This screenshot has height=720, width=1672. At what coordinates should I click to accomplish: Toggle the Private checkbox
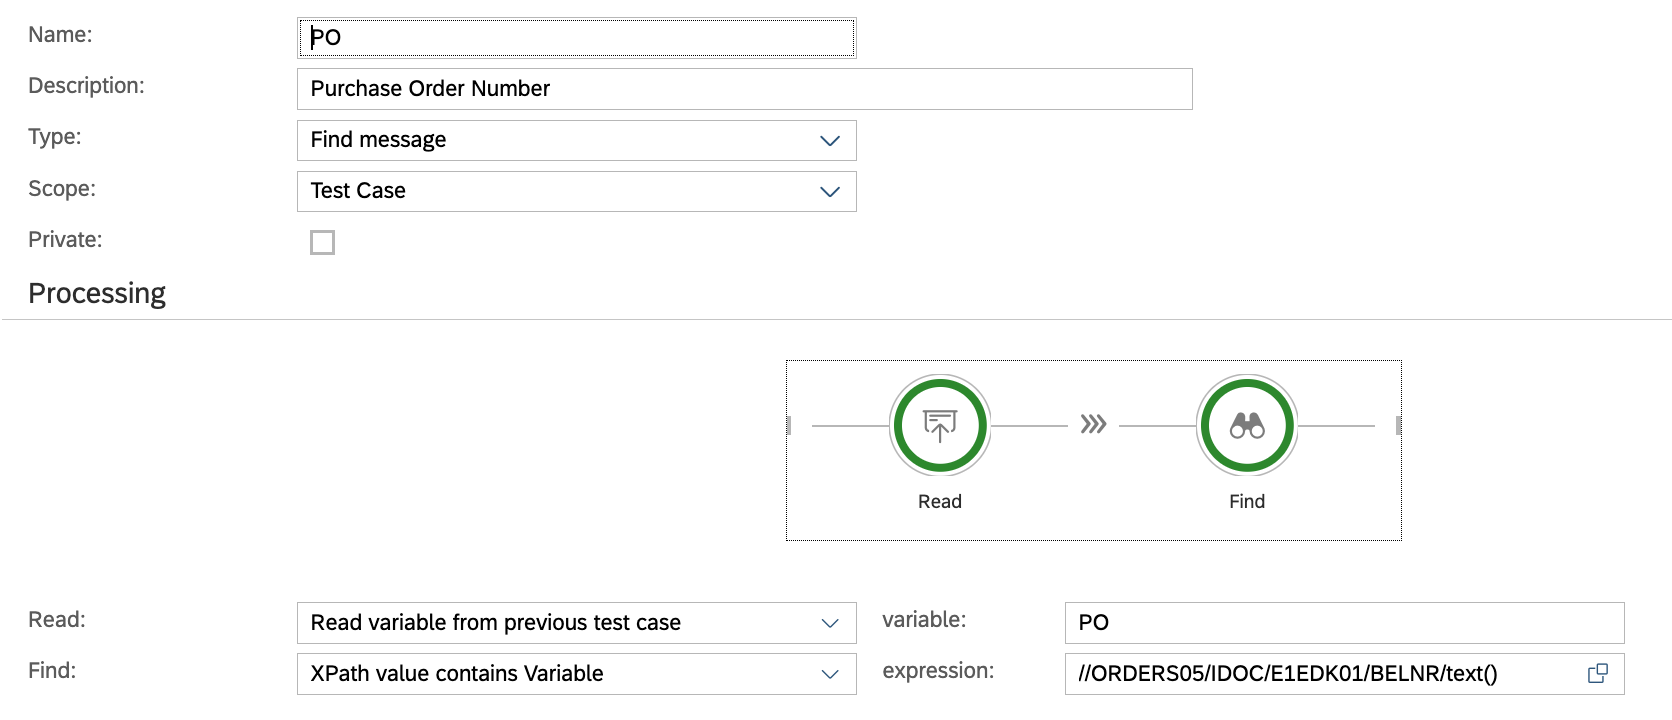tap(322, 243)
